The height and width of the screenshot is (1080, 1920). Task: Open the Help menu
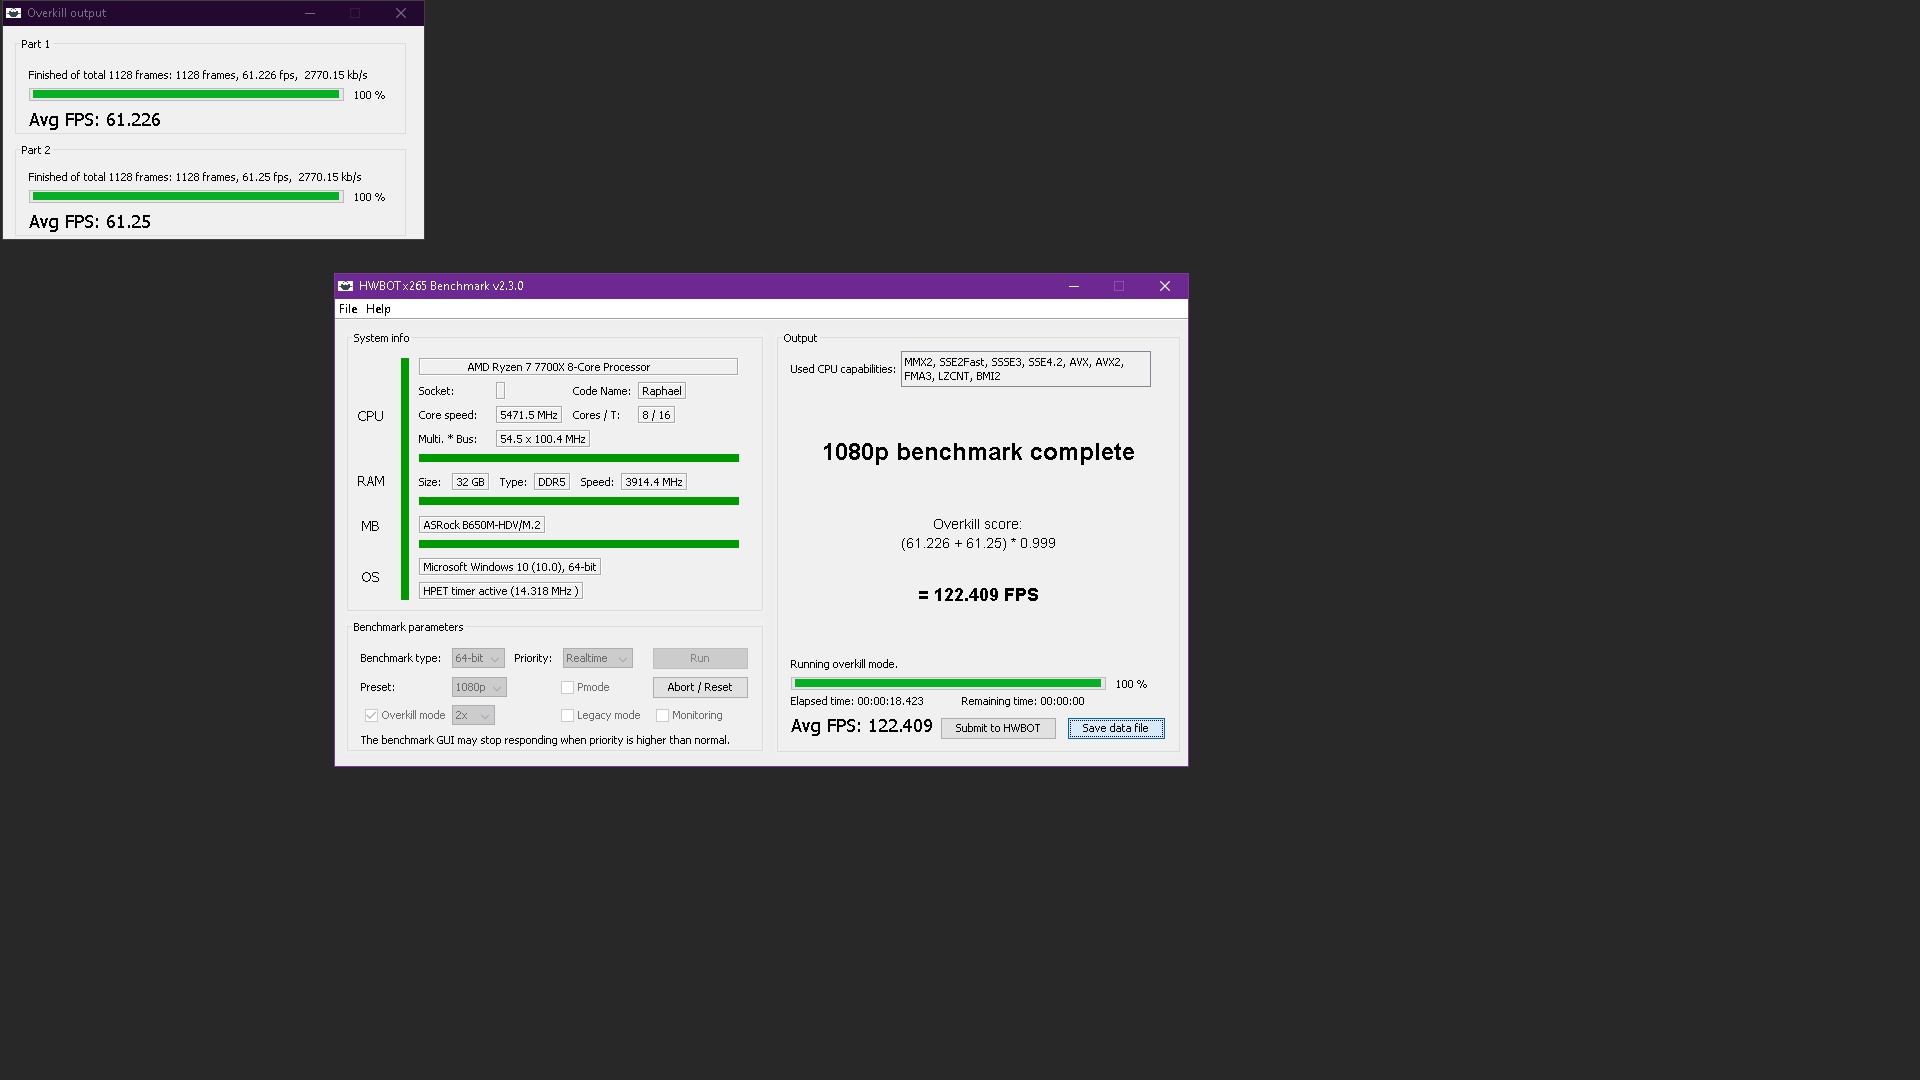point(378,309)
